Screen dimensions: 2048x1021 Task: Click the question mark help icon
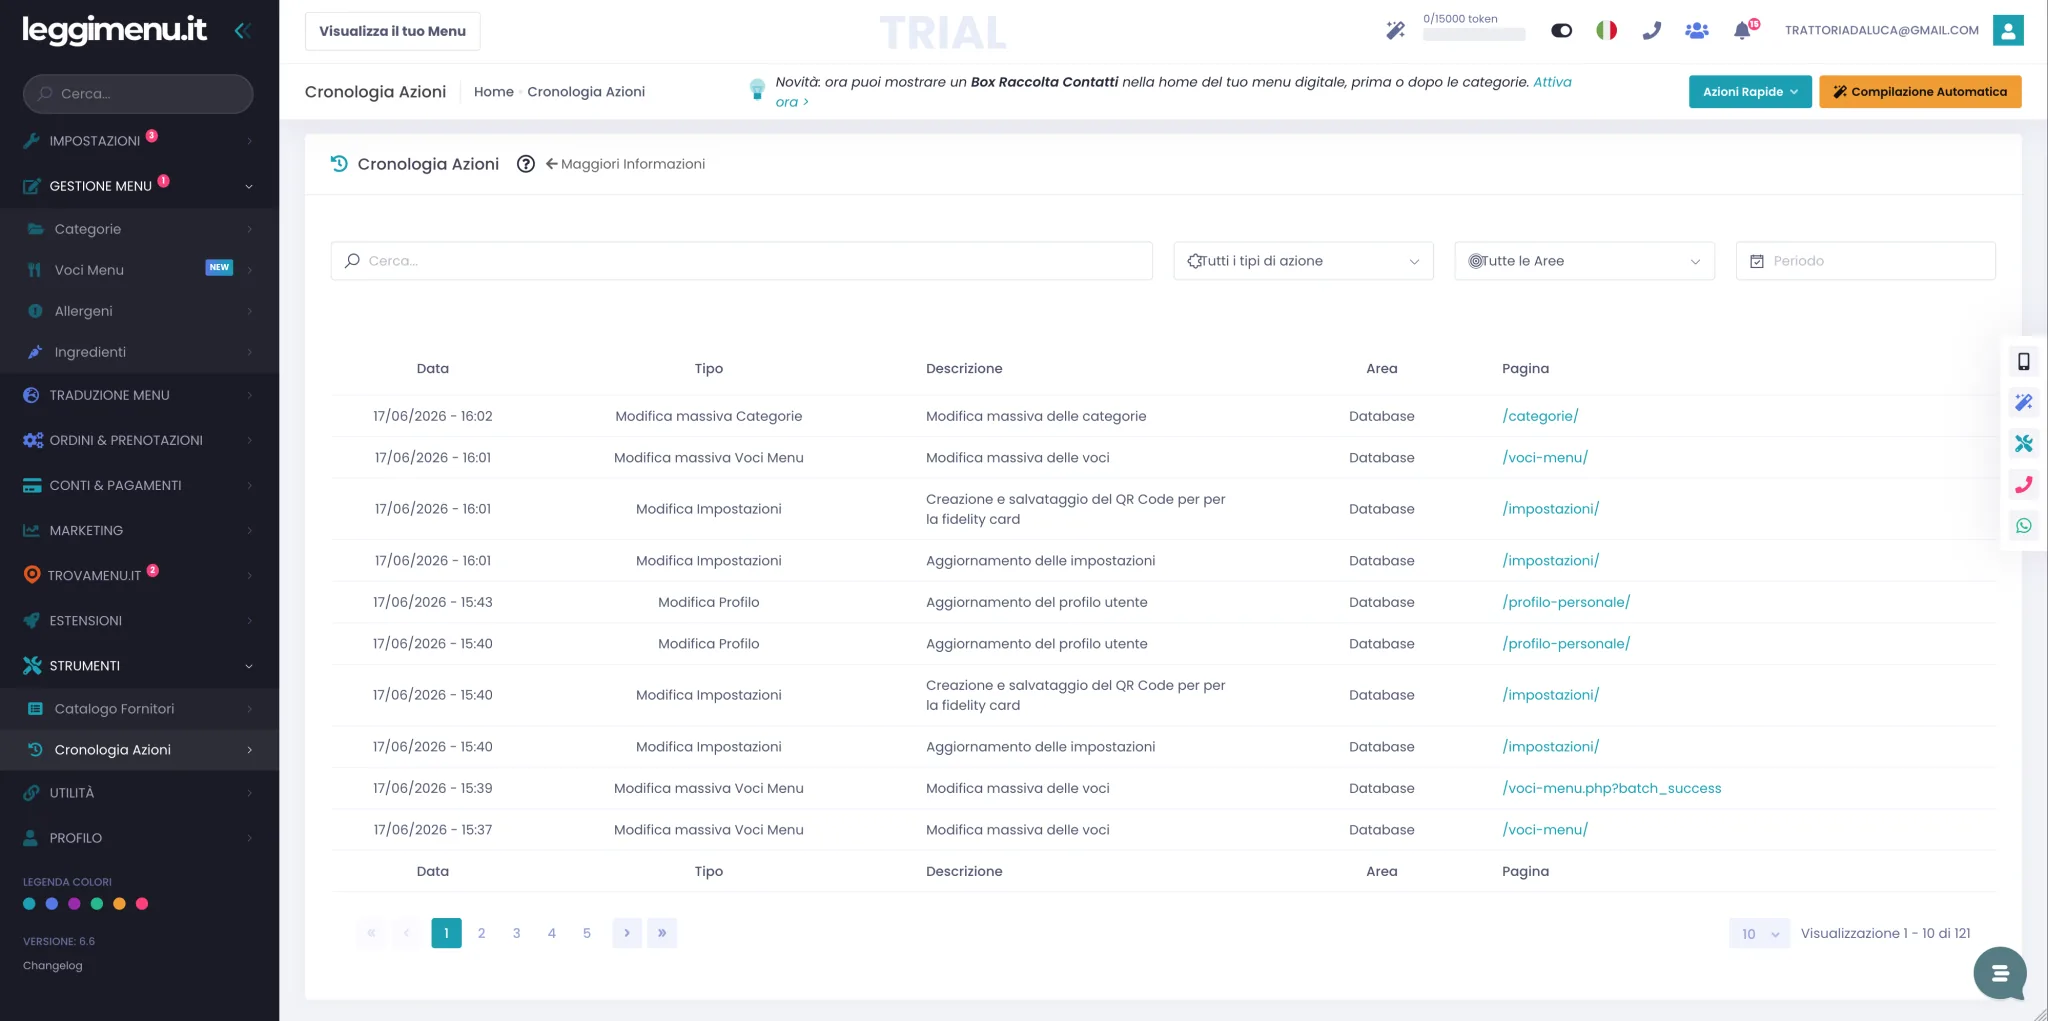click(x=525, y=164)
